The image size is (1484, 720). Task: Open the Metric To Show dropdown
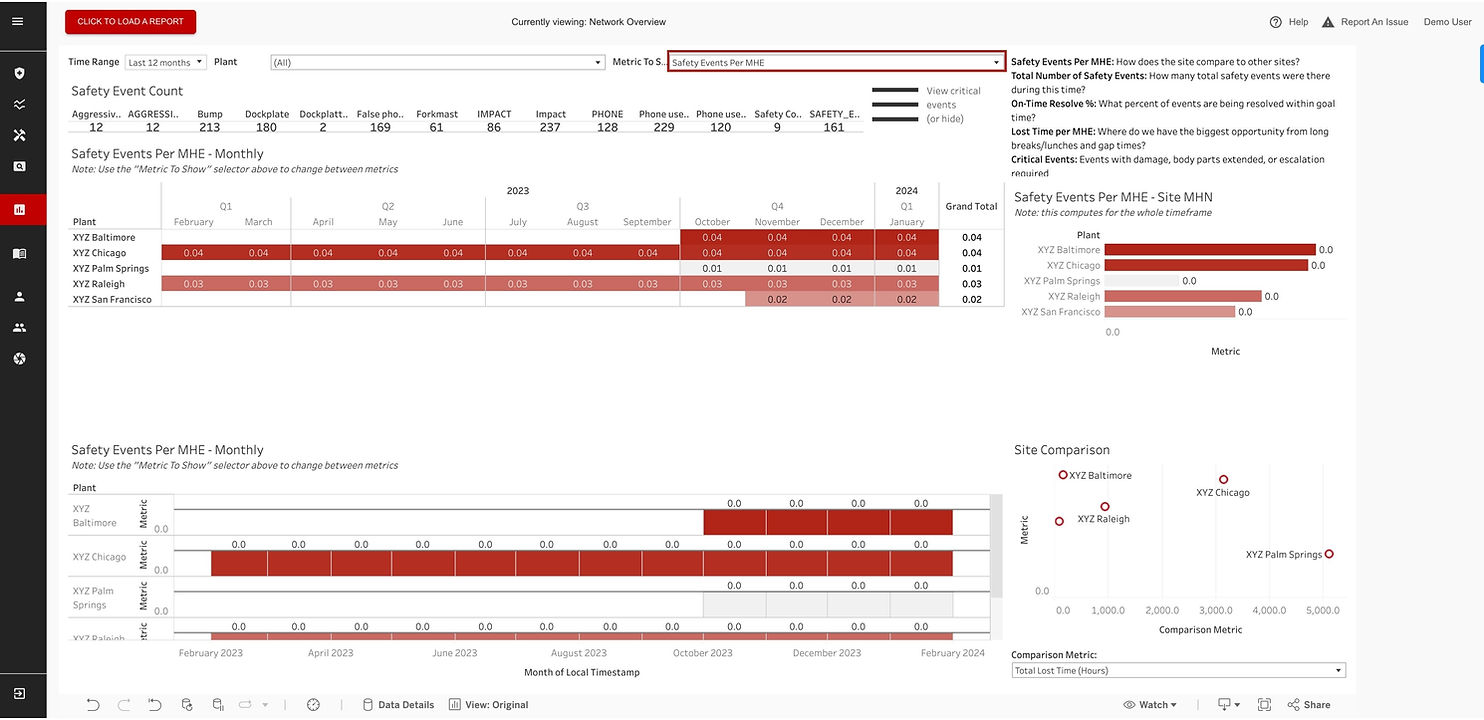tap(836, 62)
